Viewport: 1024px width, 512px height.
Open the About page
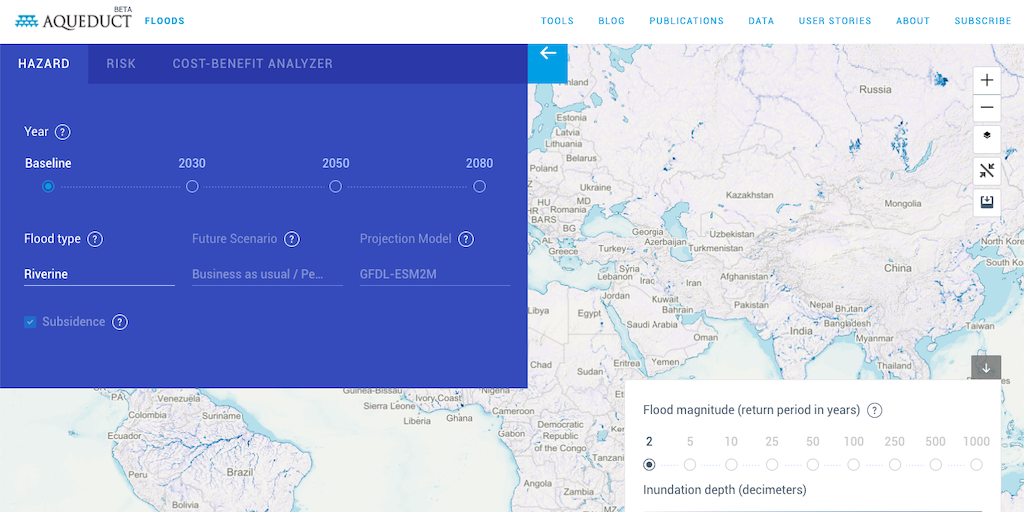[x=912, y=21]
